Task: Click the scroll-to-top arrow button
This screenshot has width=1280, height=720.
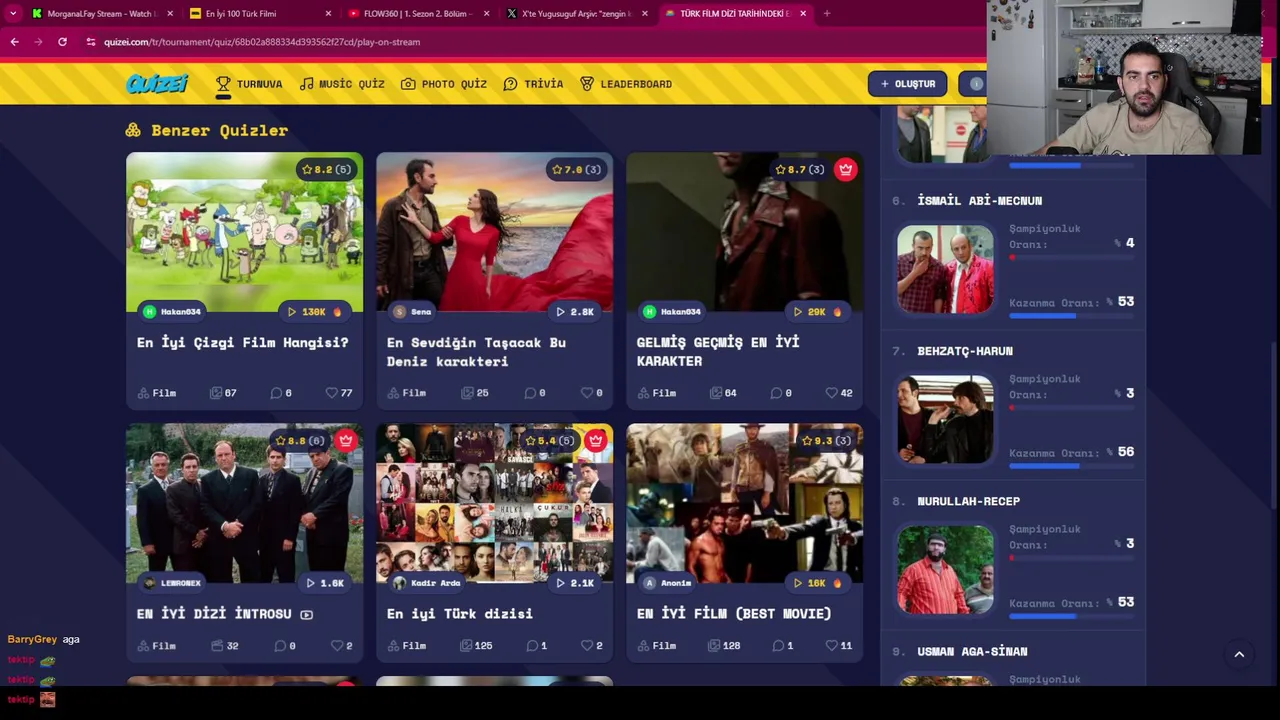Action: 1239,654
